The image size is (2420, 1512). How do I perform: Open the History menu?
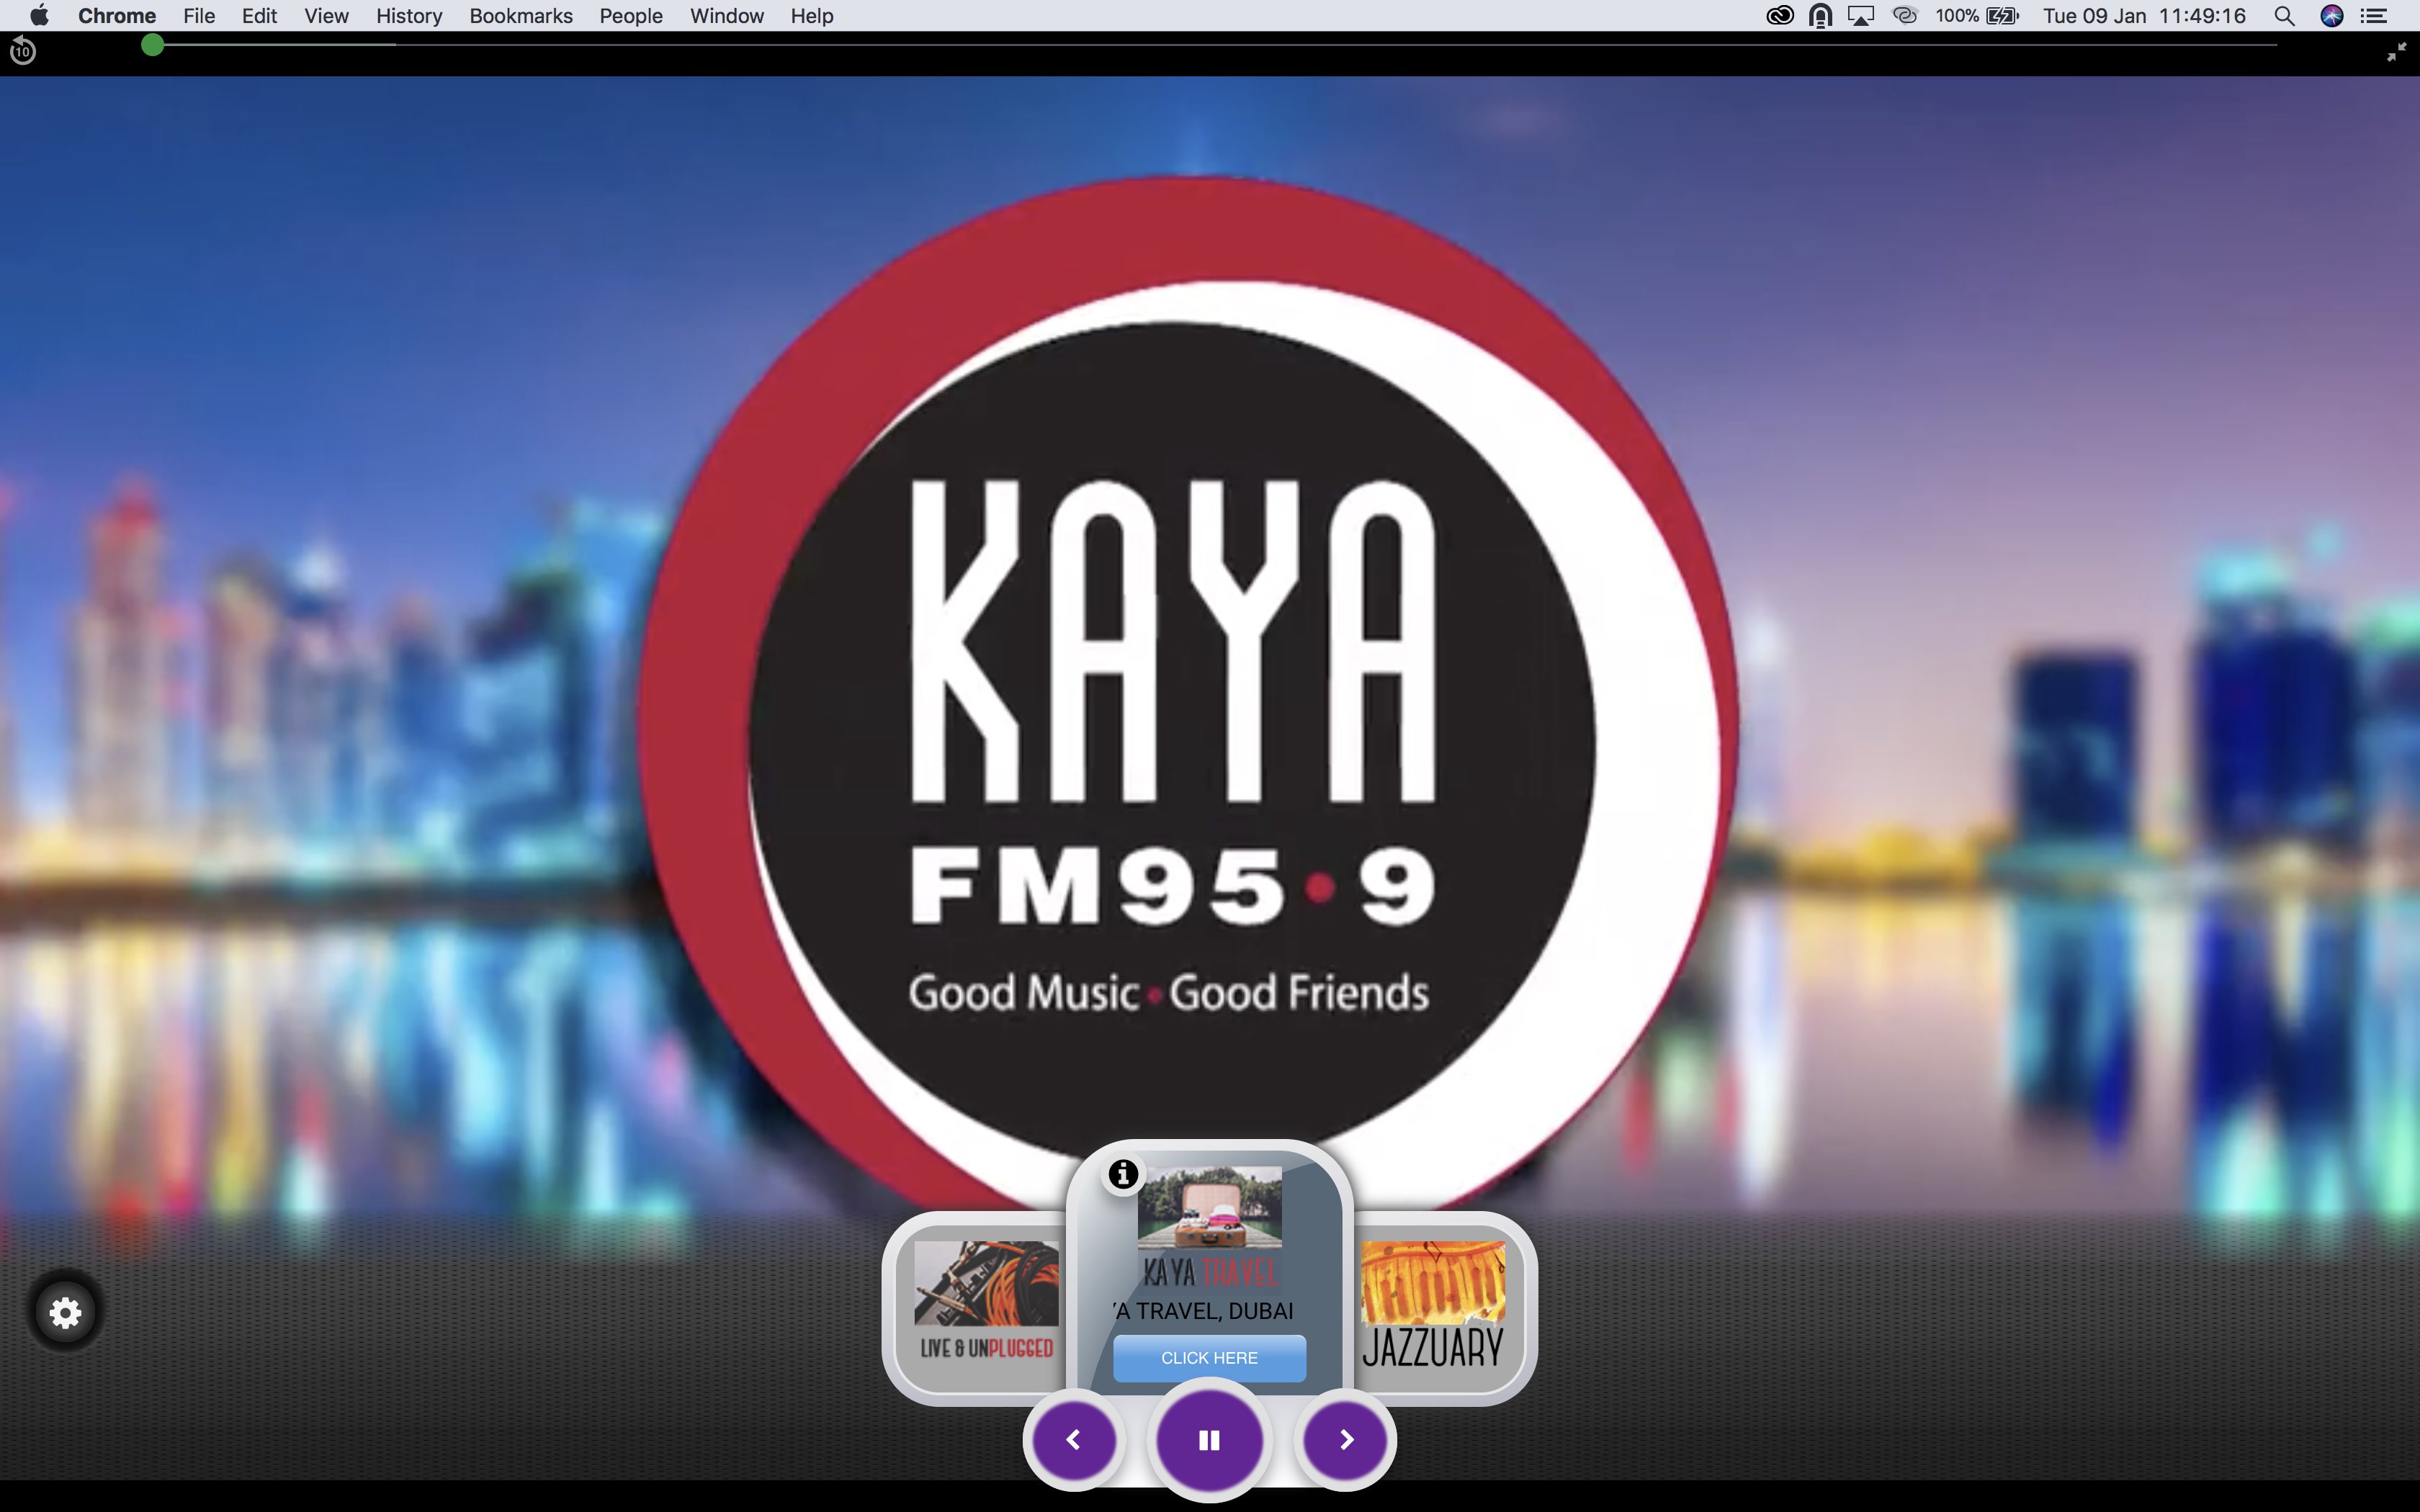pyautogui.click(x=409, y=16)
